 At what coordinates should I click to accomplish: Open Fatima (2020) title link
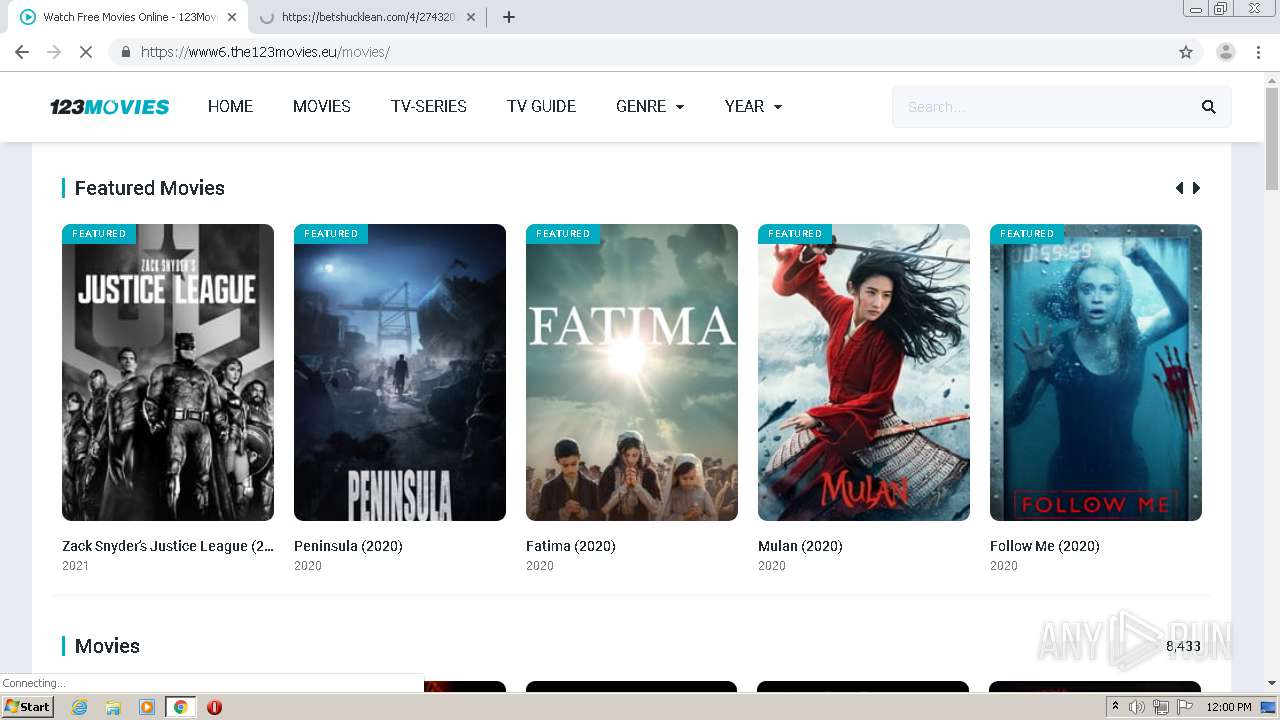571,546
